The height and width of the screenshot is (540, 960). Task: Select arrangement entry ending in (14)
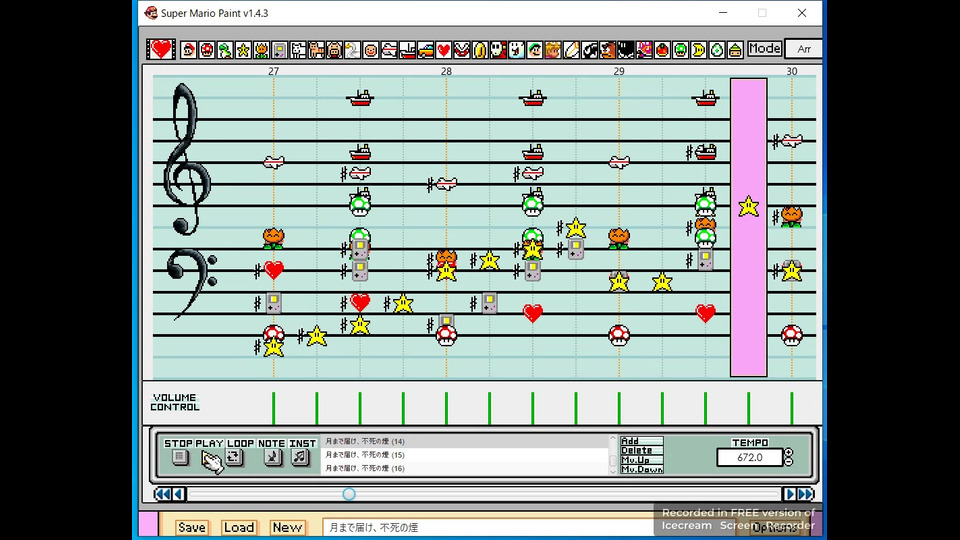pyautogui.click(x=465, y=441)
